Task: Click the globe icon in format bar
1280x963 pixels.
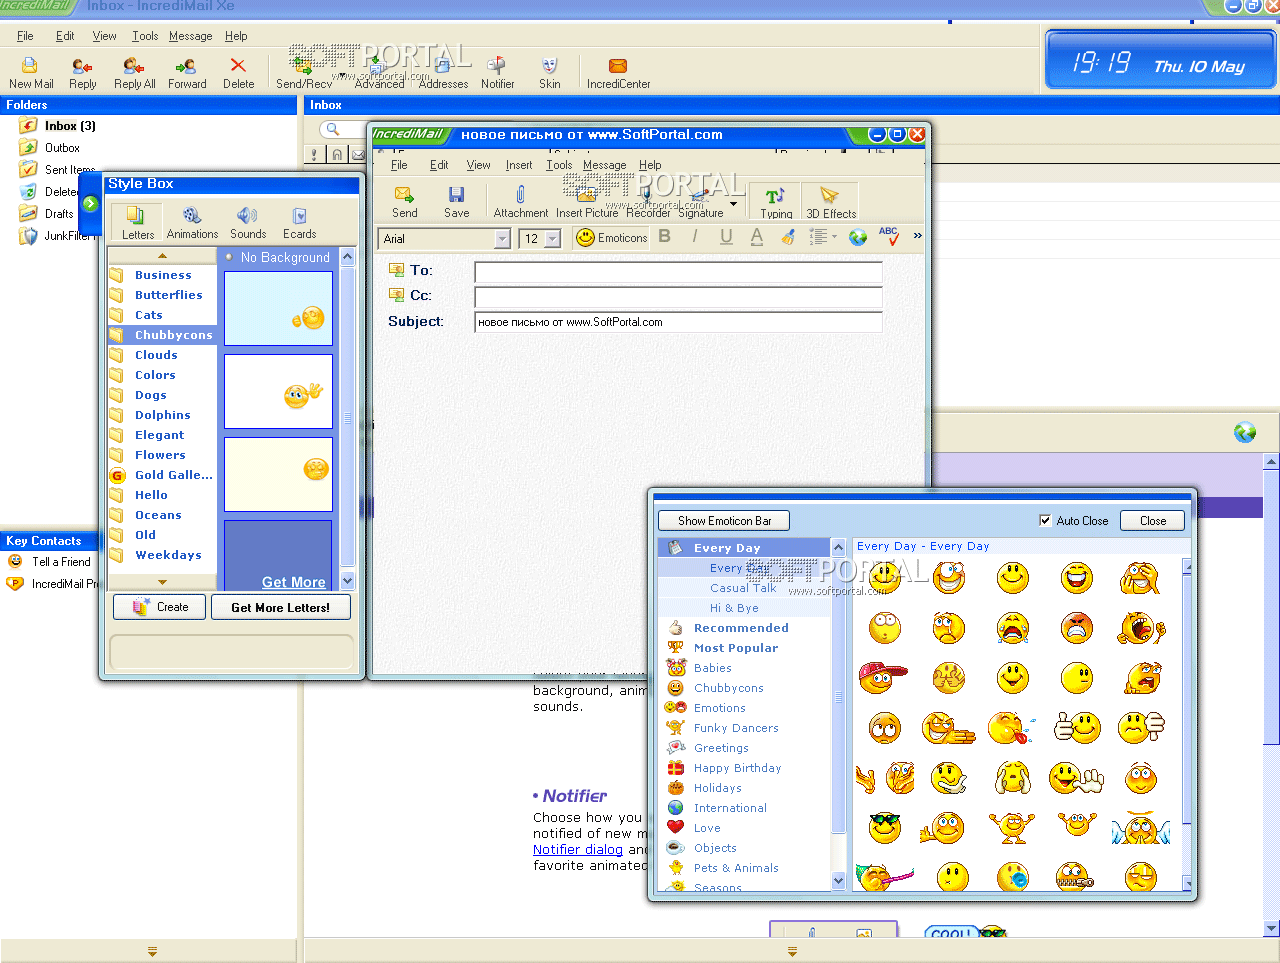Action: pos(858,237)
